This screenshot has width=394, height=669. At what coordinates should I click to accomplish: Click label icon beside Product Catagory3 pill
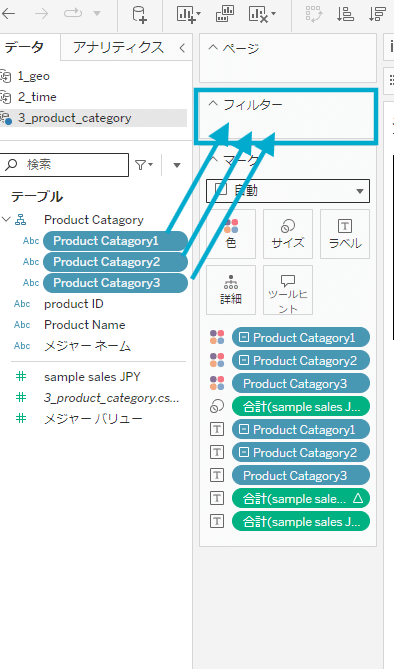tap(217, 475)
